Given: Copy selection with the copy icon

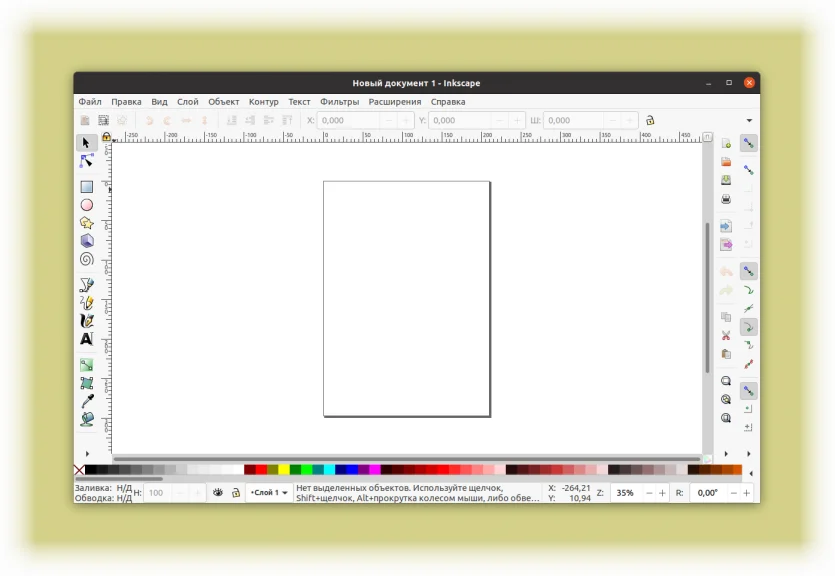Looking at the screenshot, I should 726,317.
